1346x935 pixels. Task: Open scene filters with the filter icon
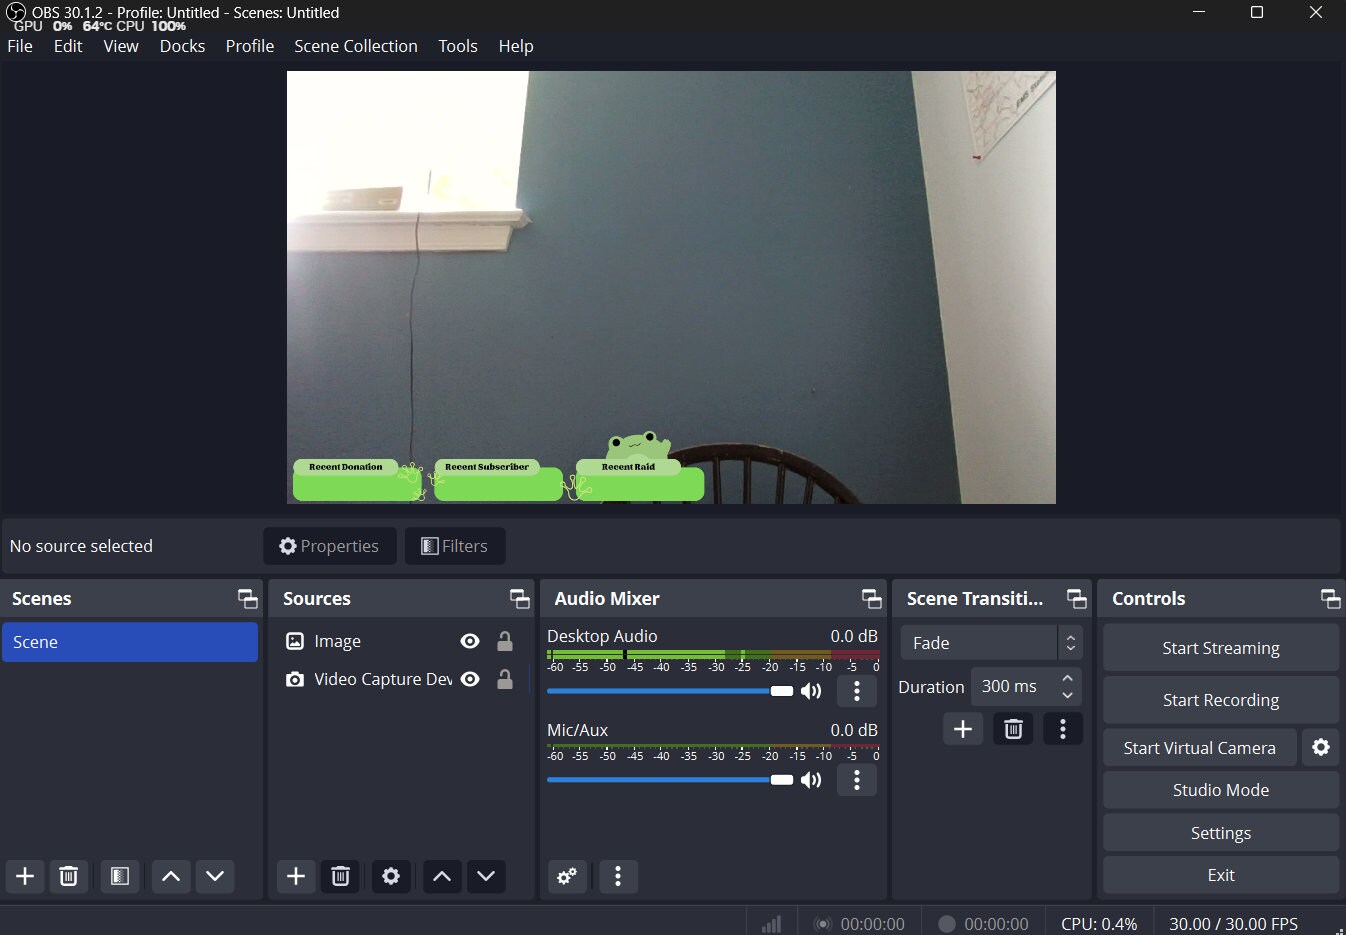point(120,876)
